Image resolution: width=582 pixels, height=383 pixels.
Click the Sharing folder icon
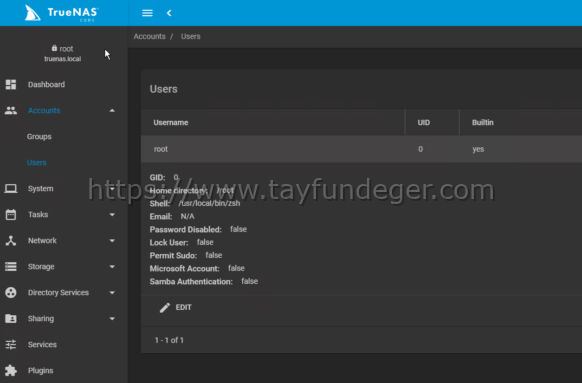point(11,318)
